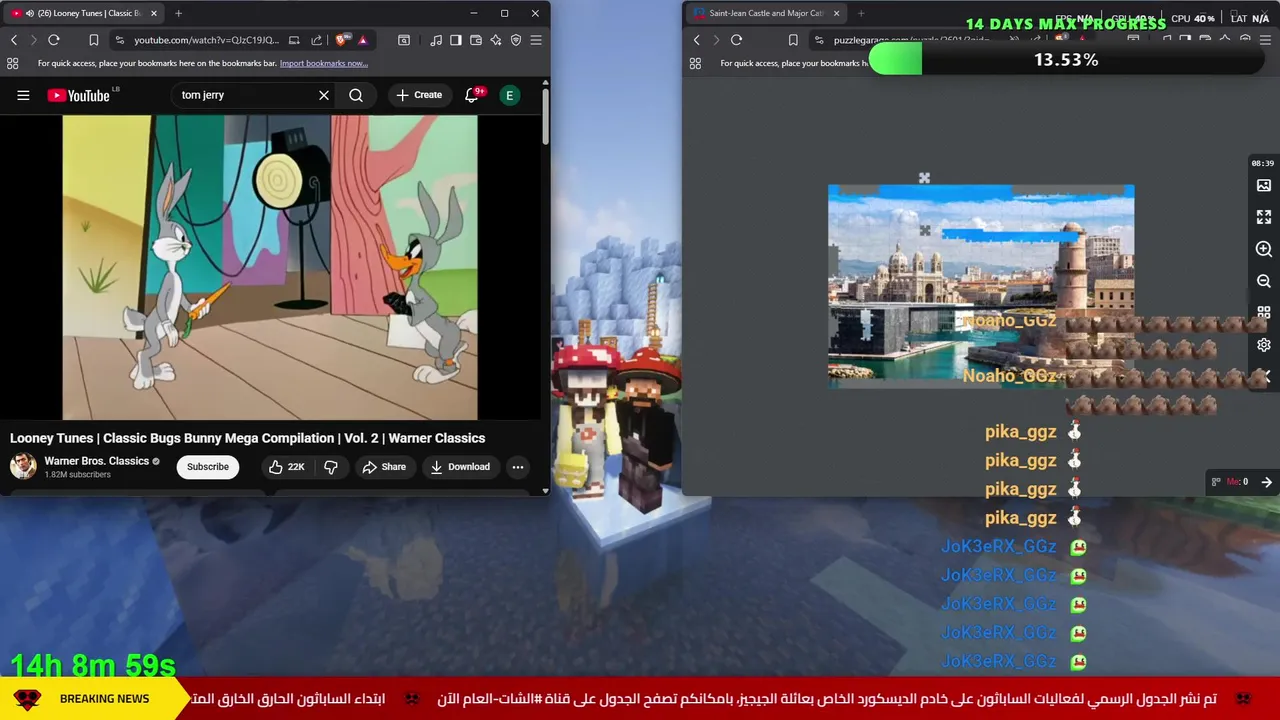Open Brave VPN shield icon in YouTube window
This screenshot has width=1280, height=720.
[x=516, y=40]
